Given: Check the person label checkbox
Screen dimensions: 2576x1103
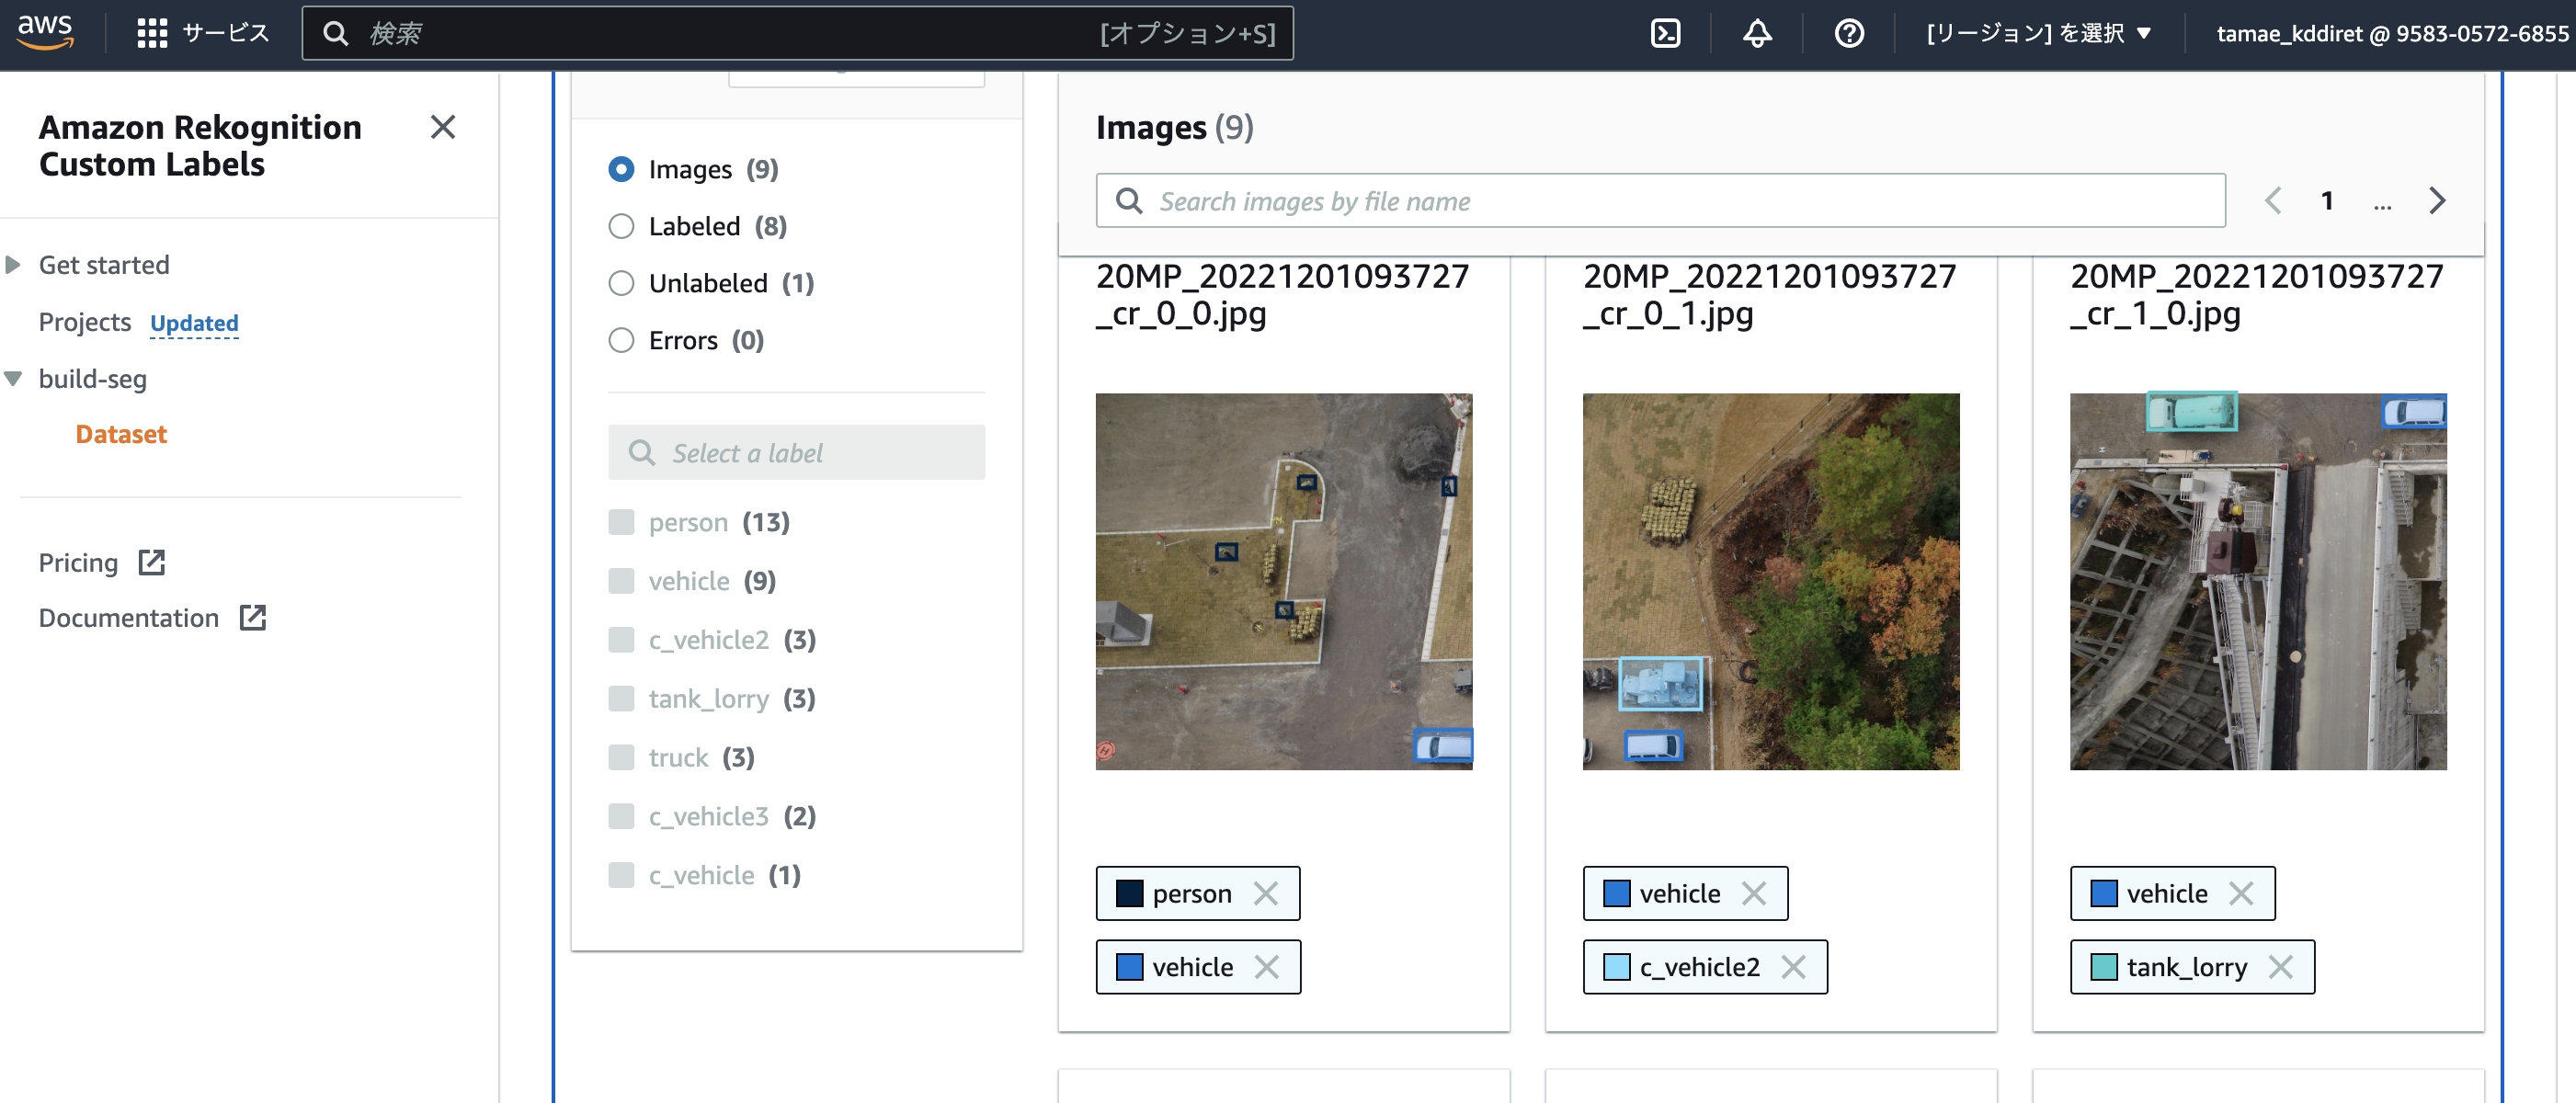Looking at the screenshot, I should point(621,522).
